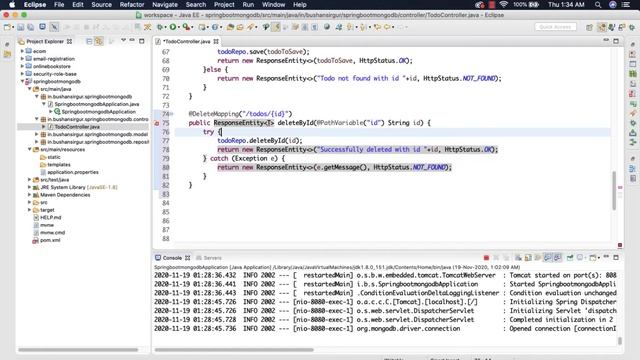Click the Save All toolbar icon
Screen dimensions: 640x360
(x=31, y=27)
